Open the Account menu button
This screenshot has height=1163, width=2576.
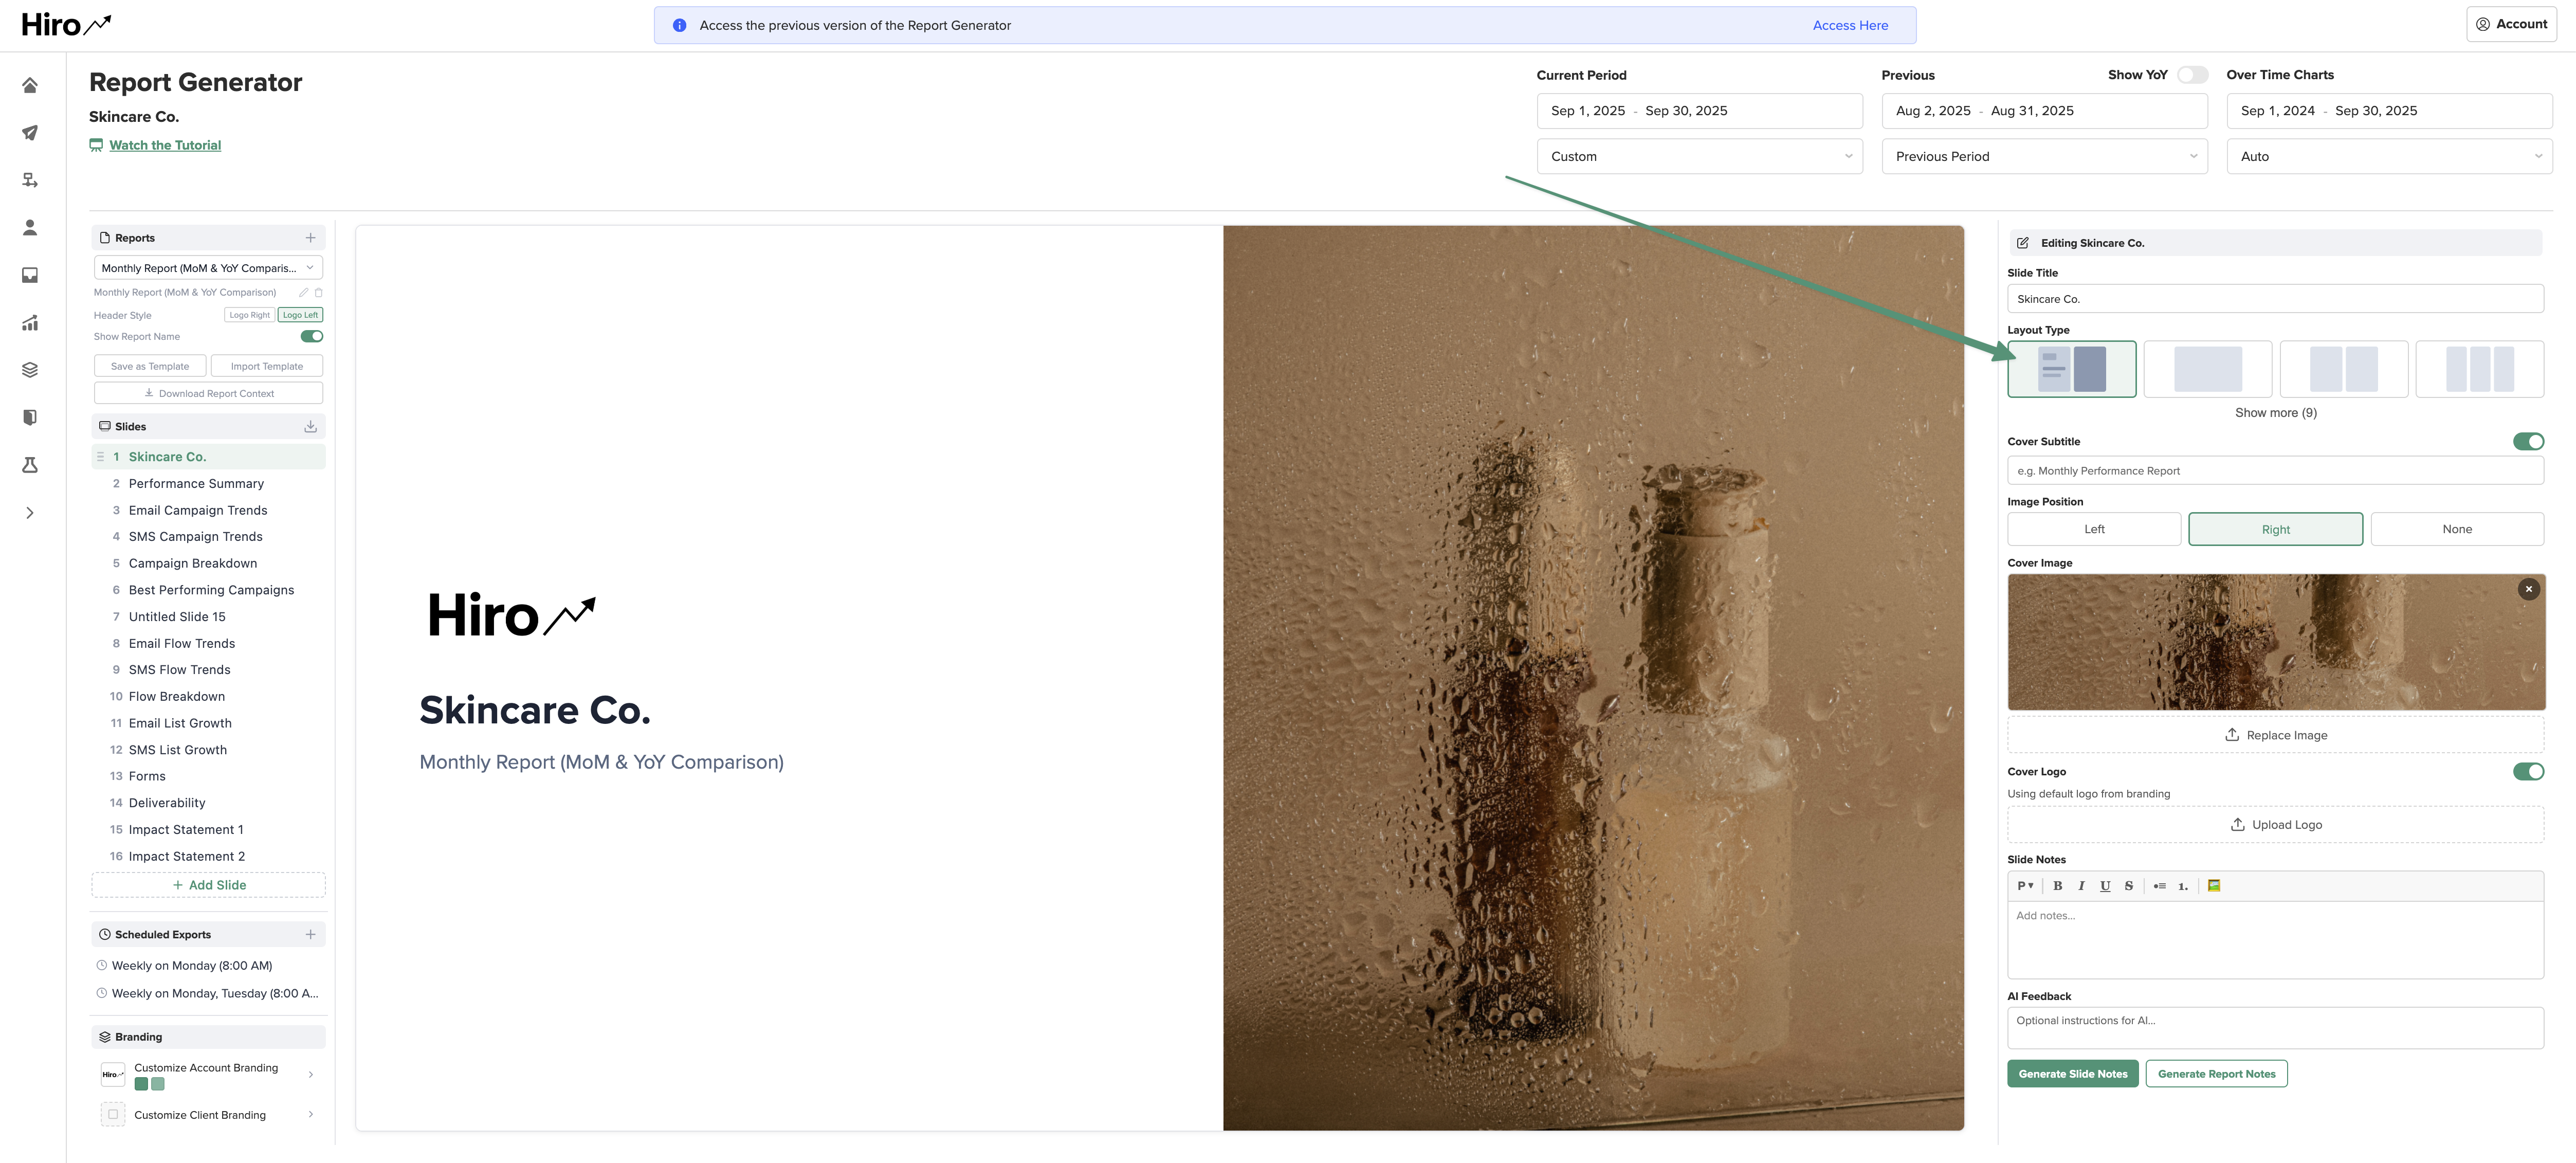[x=2511, y=24]
